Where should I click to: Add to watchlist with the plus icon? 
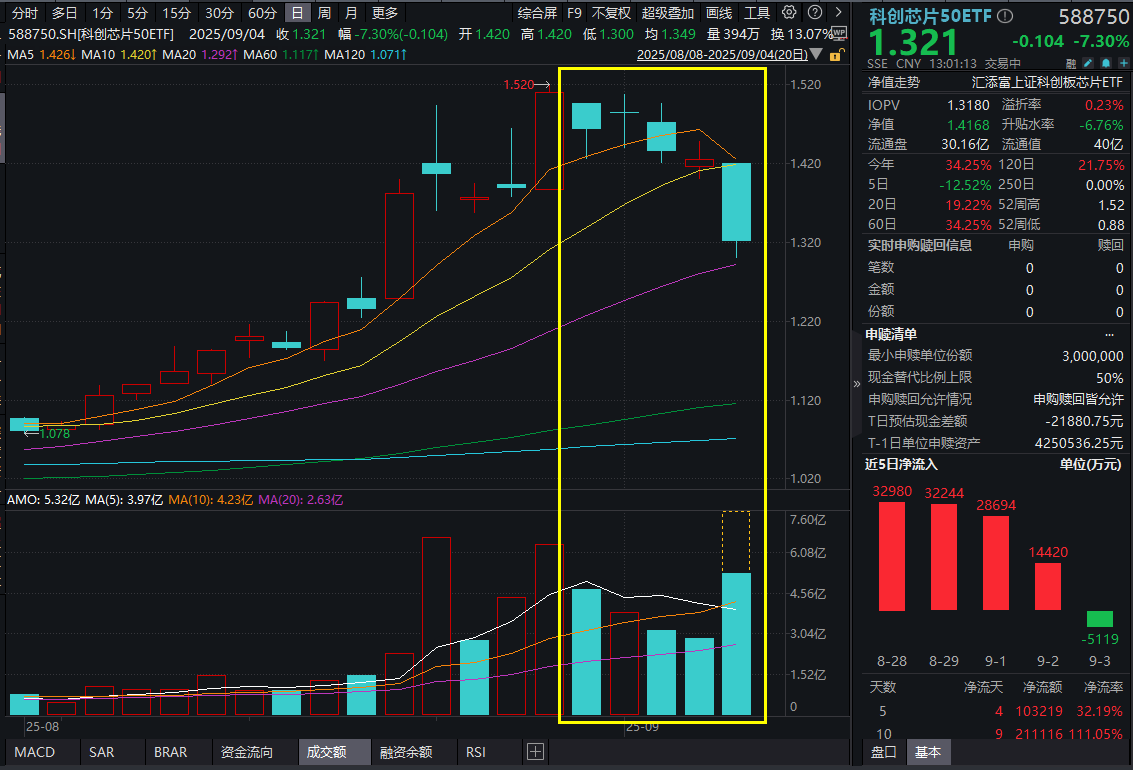pyautogui.click(x=1123, y=62)
